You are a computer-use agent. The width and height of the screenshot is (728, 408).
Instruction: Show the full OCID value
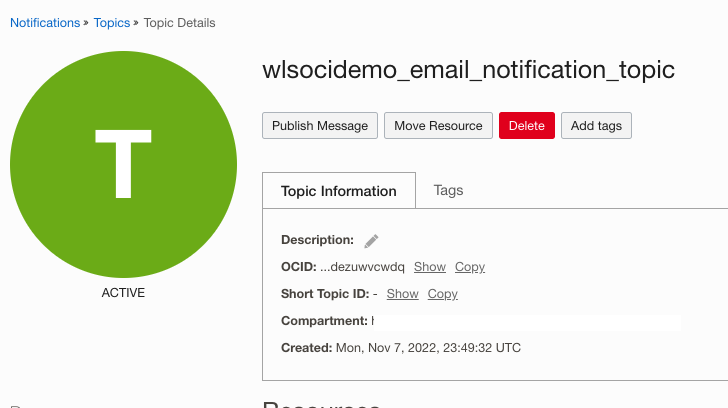pyautogui.click(x=430, y=267)
